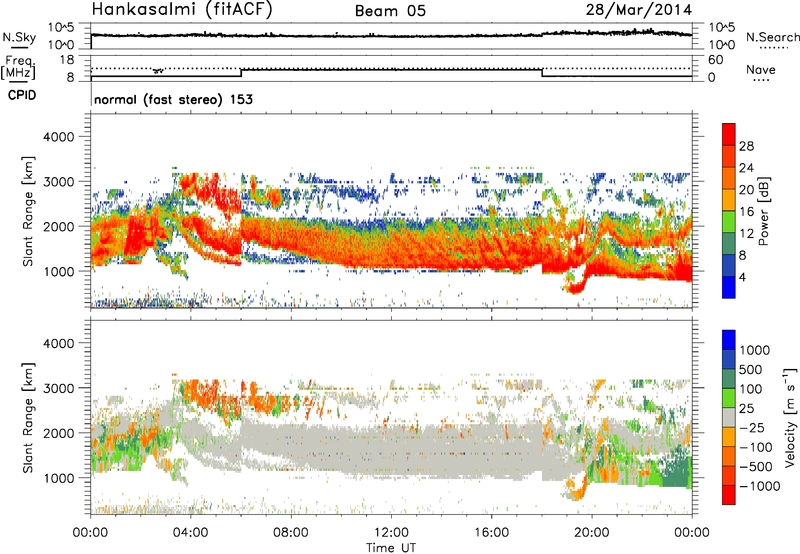Click the 12:00 time axis label
Image resolution: width=800 pixels, height=554 pixels.
tap(391, 533)
